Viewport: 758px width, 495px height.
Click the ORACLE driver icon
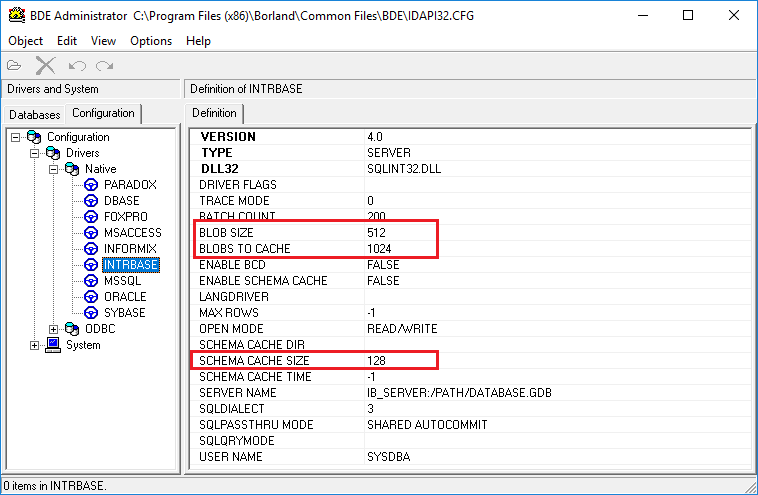pyautogui.click(x=91, y=296)
